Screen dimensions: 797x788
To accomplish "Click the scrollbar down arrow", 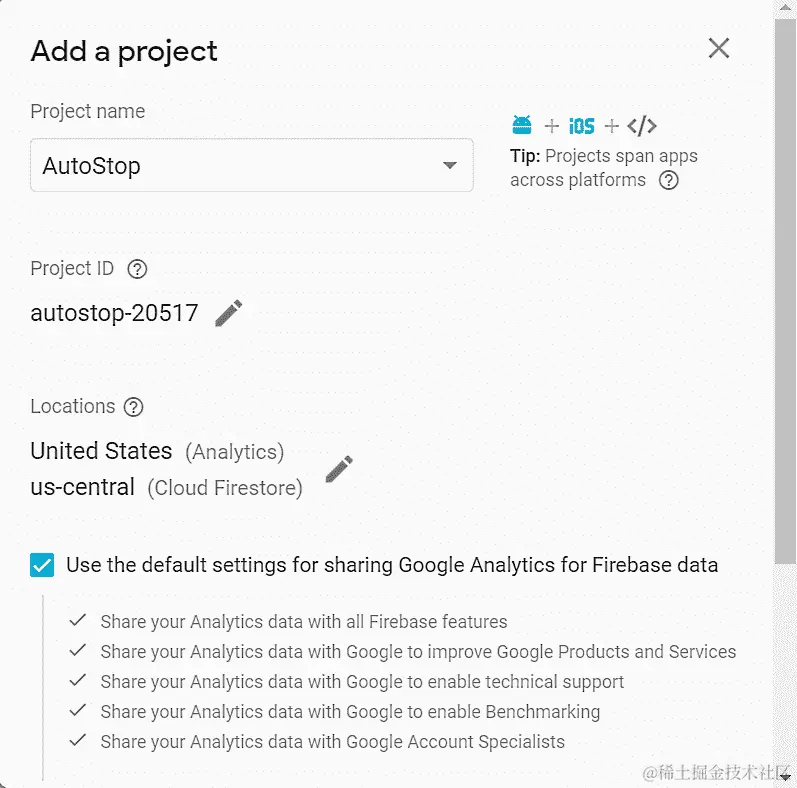I will point(786,780).
